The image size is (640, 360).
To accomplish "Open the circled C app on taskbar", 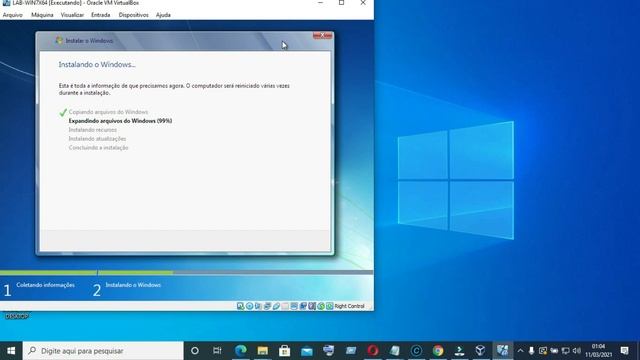I will click(x=416, y=351).
